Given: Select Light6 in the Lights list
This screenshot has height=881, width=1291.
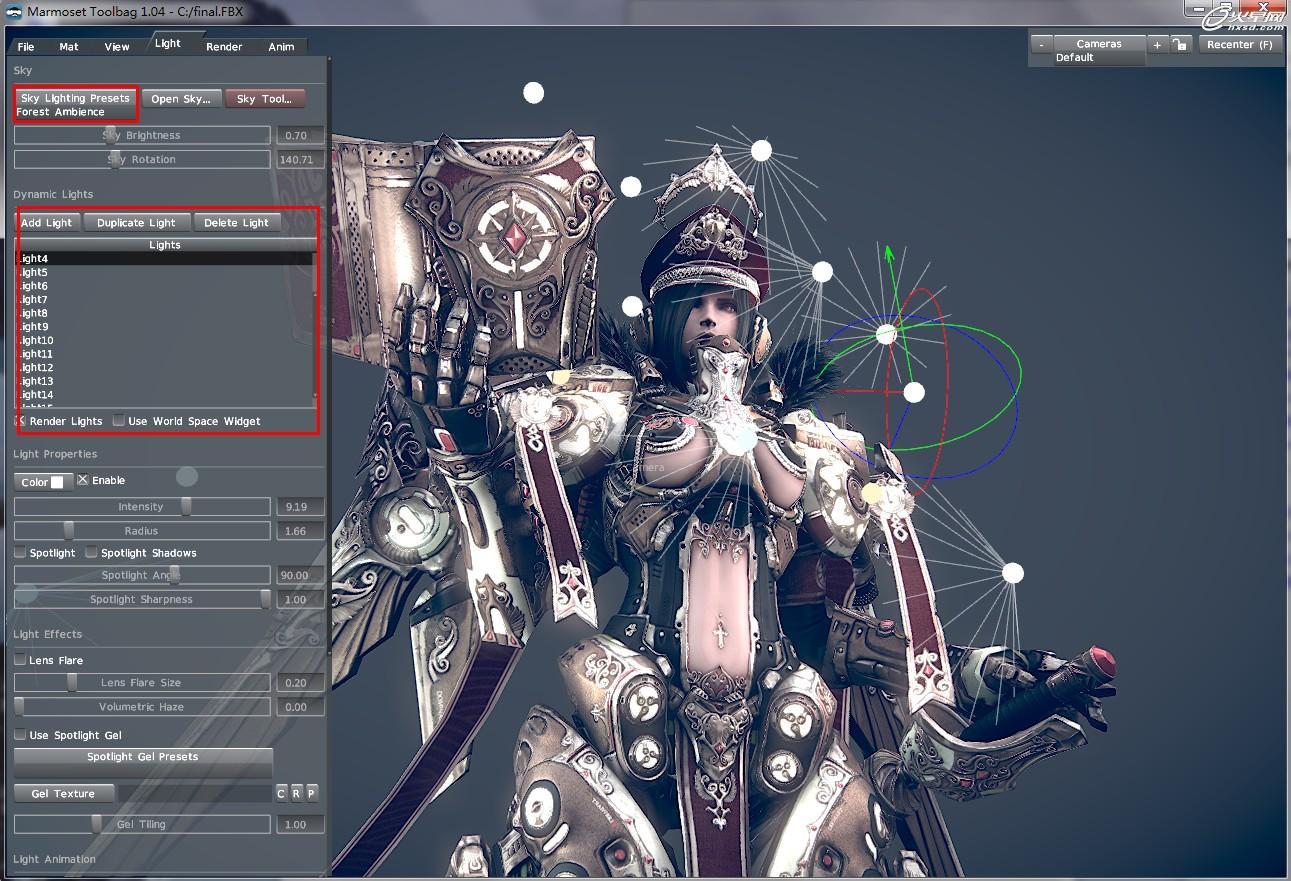Looking at the screenshot, I should (x=165, y=286).
